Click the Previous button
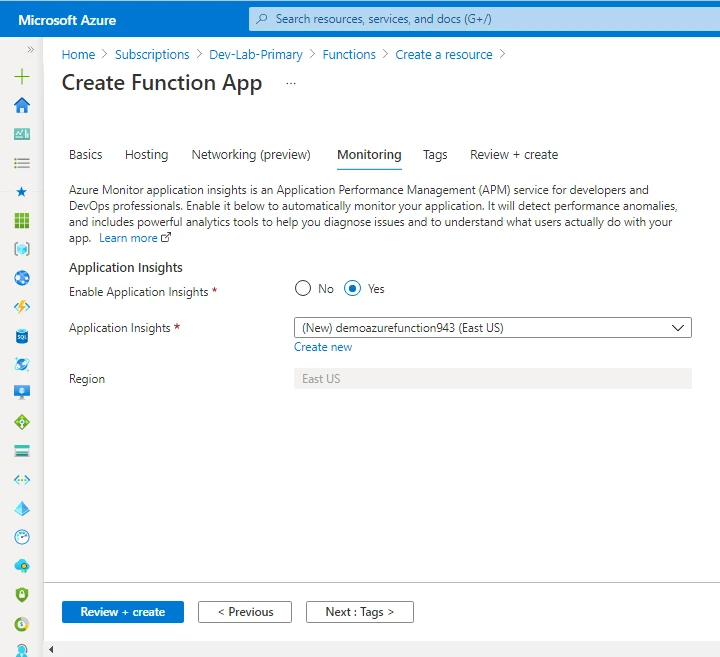 click(245, 612)
